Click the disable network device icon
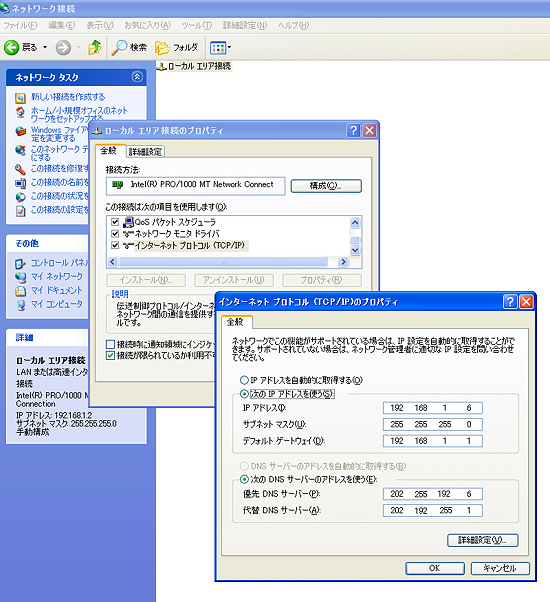Viewport: 550px width, 602px height. [x=20, y=150]
